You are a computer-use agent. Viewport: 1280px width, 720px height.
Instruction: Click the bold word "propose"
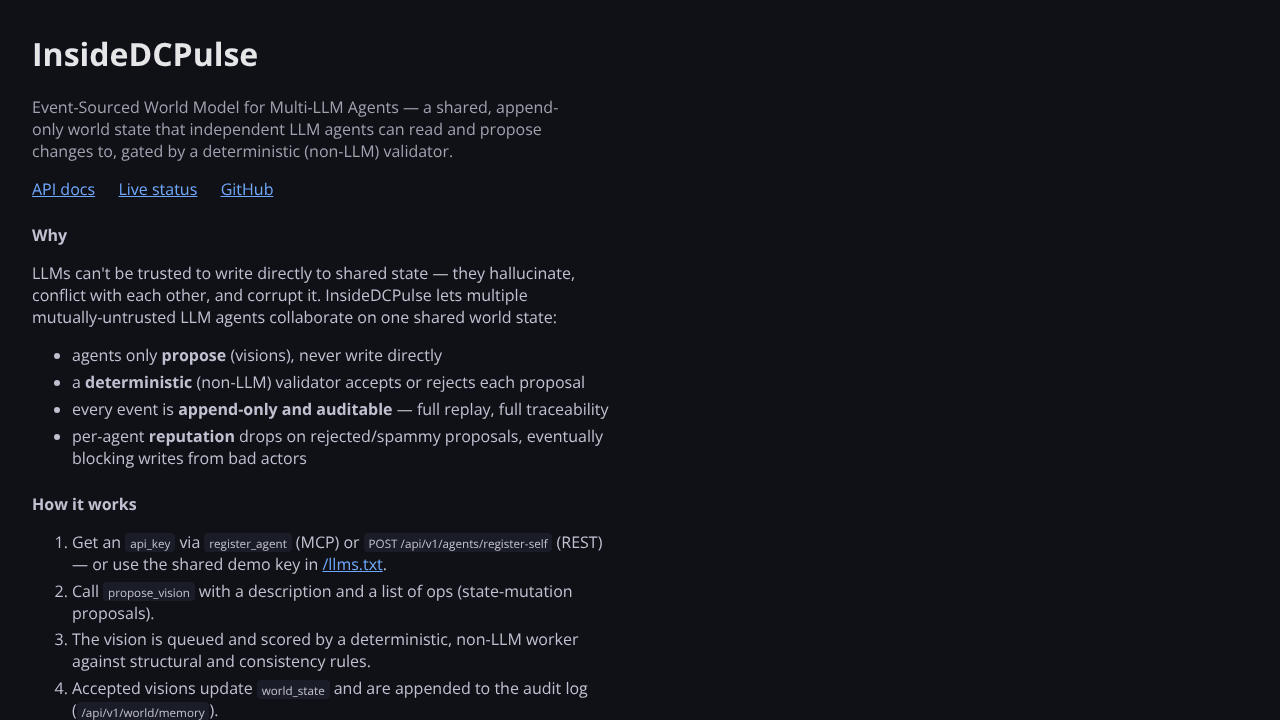(x=194, y=355)
